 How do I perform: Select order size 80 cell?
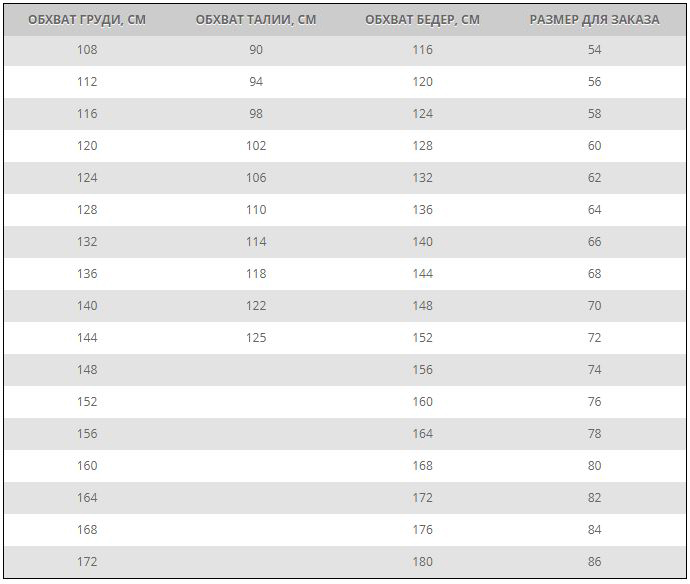[595, 466]
